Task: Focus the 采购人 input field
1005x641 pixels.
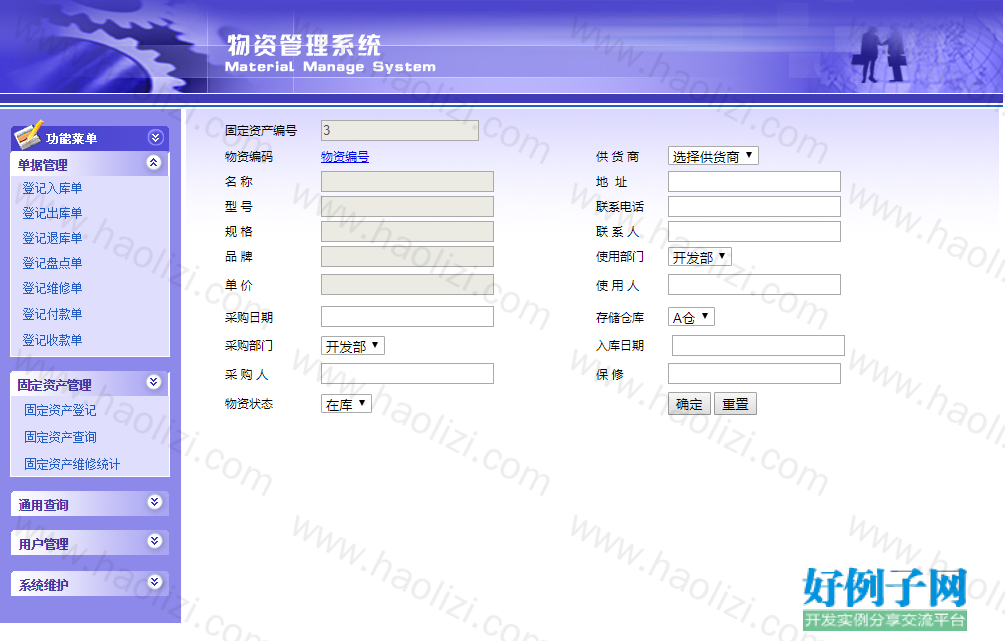Action: pos(408,374)
